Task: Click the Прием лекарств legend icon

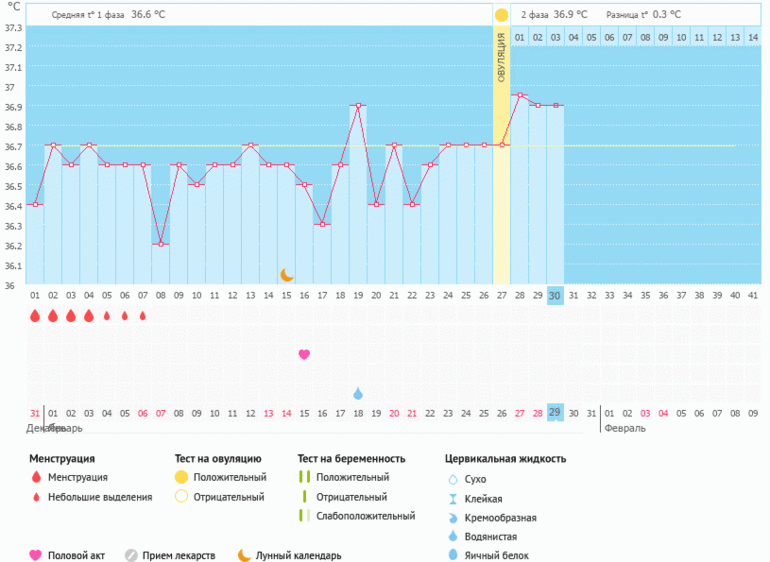Action: 131,555
